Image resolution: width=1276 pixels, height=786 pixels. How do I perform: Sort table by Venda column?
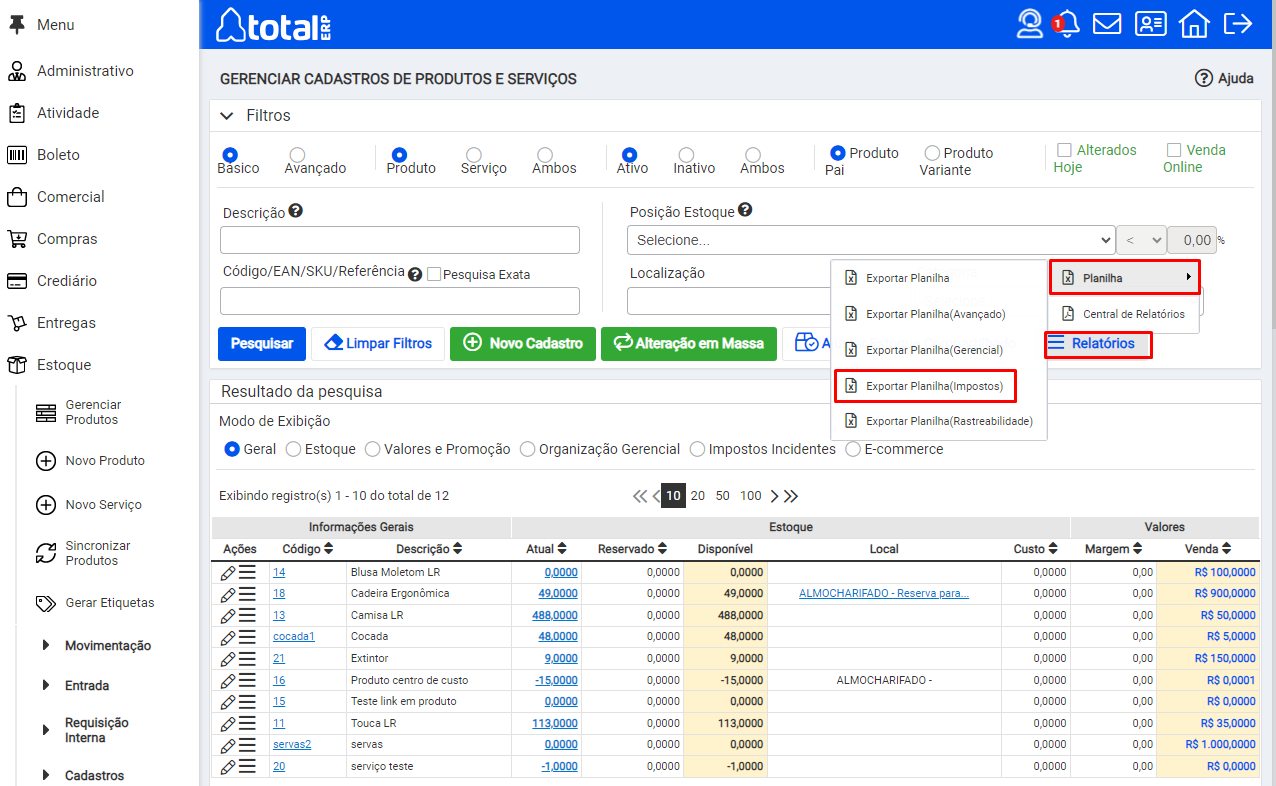point(1225,549)
